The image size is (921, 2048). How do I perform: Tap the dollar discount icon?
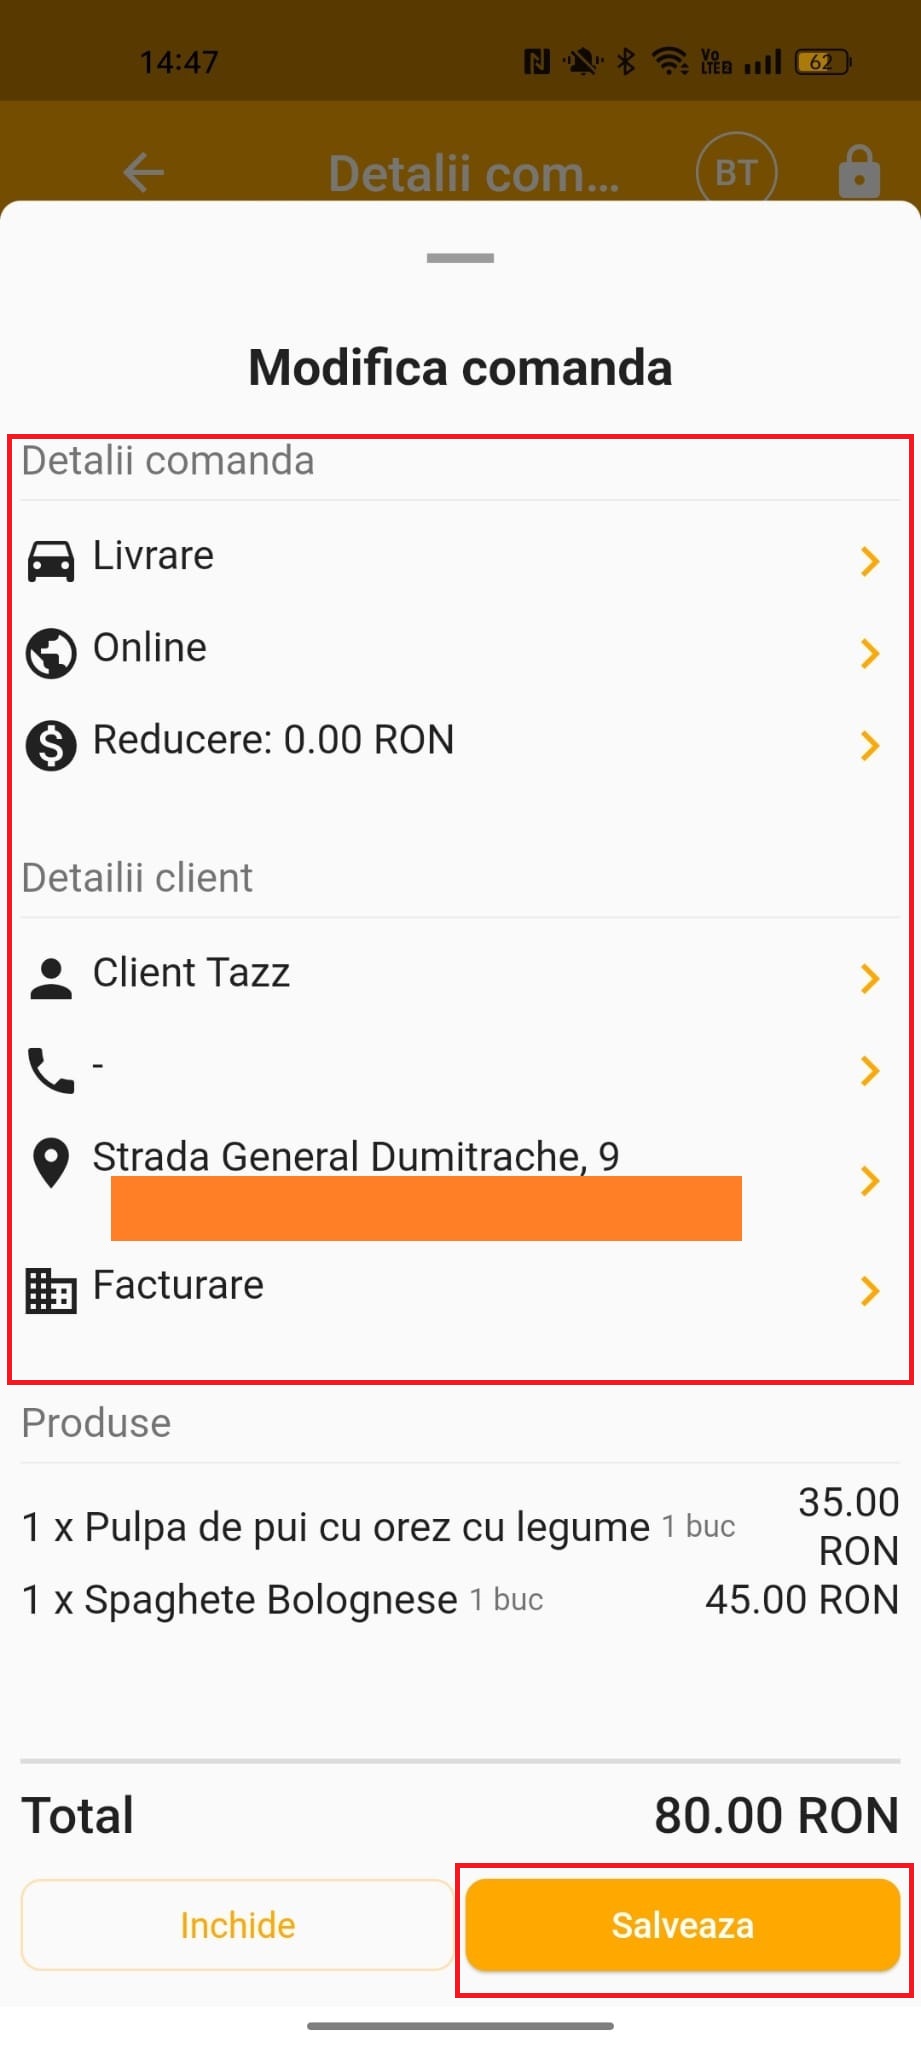point(50,745)
